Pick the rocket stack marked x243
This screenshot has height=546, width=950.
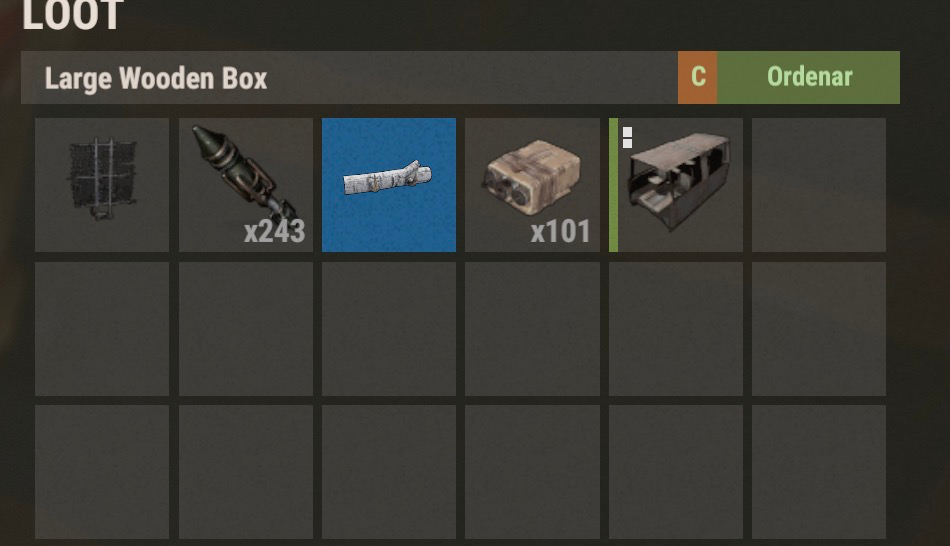pyautogui.click(x=246, y=185)
